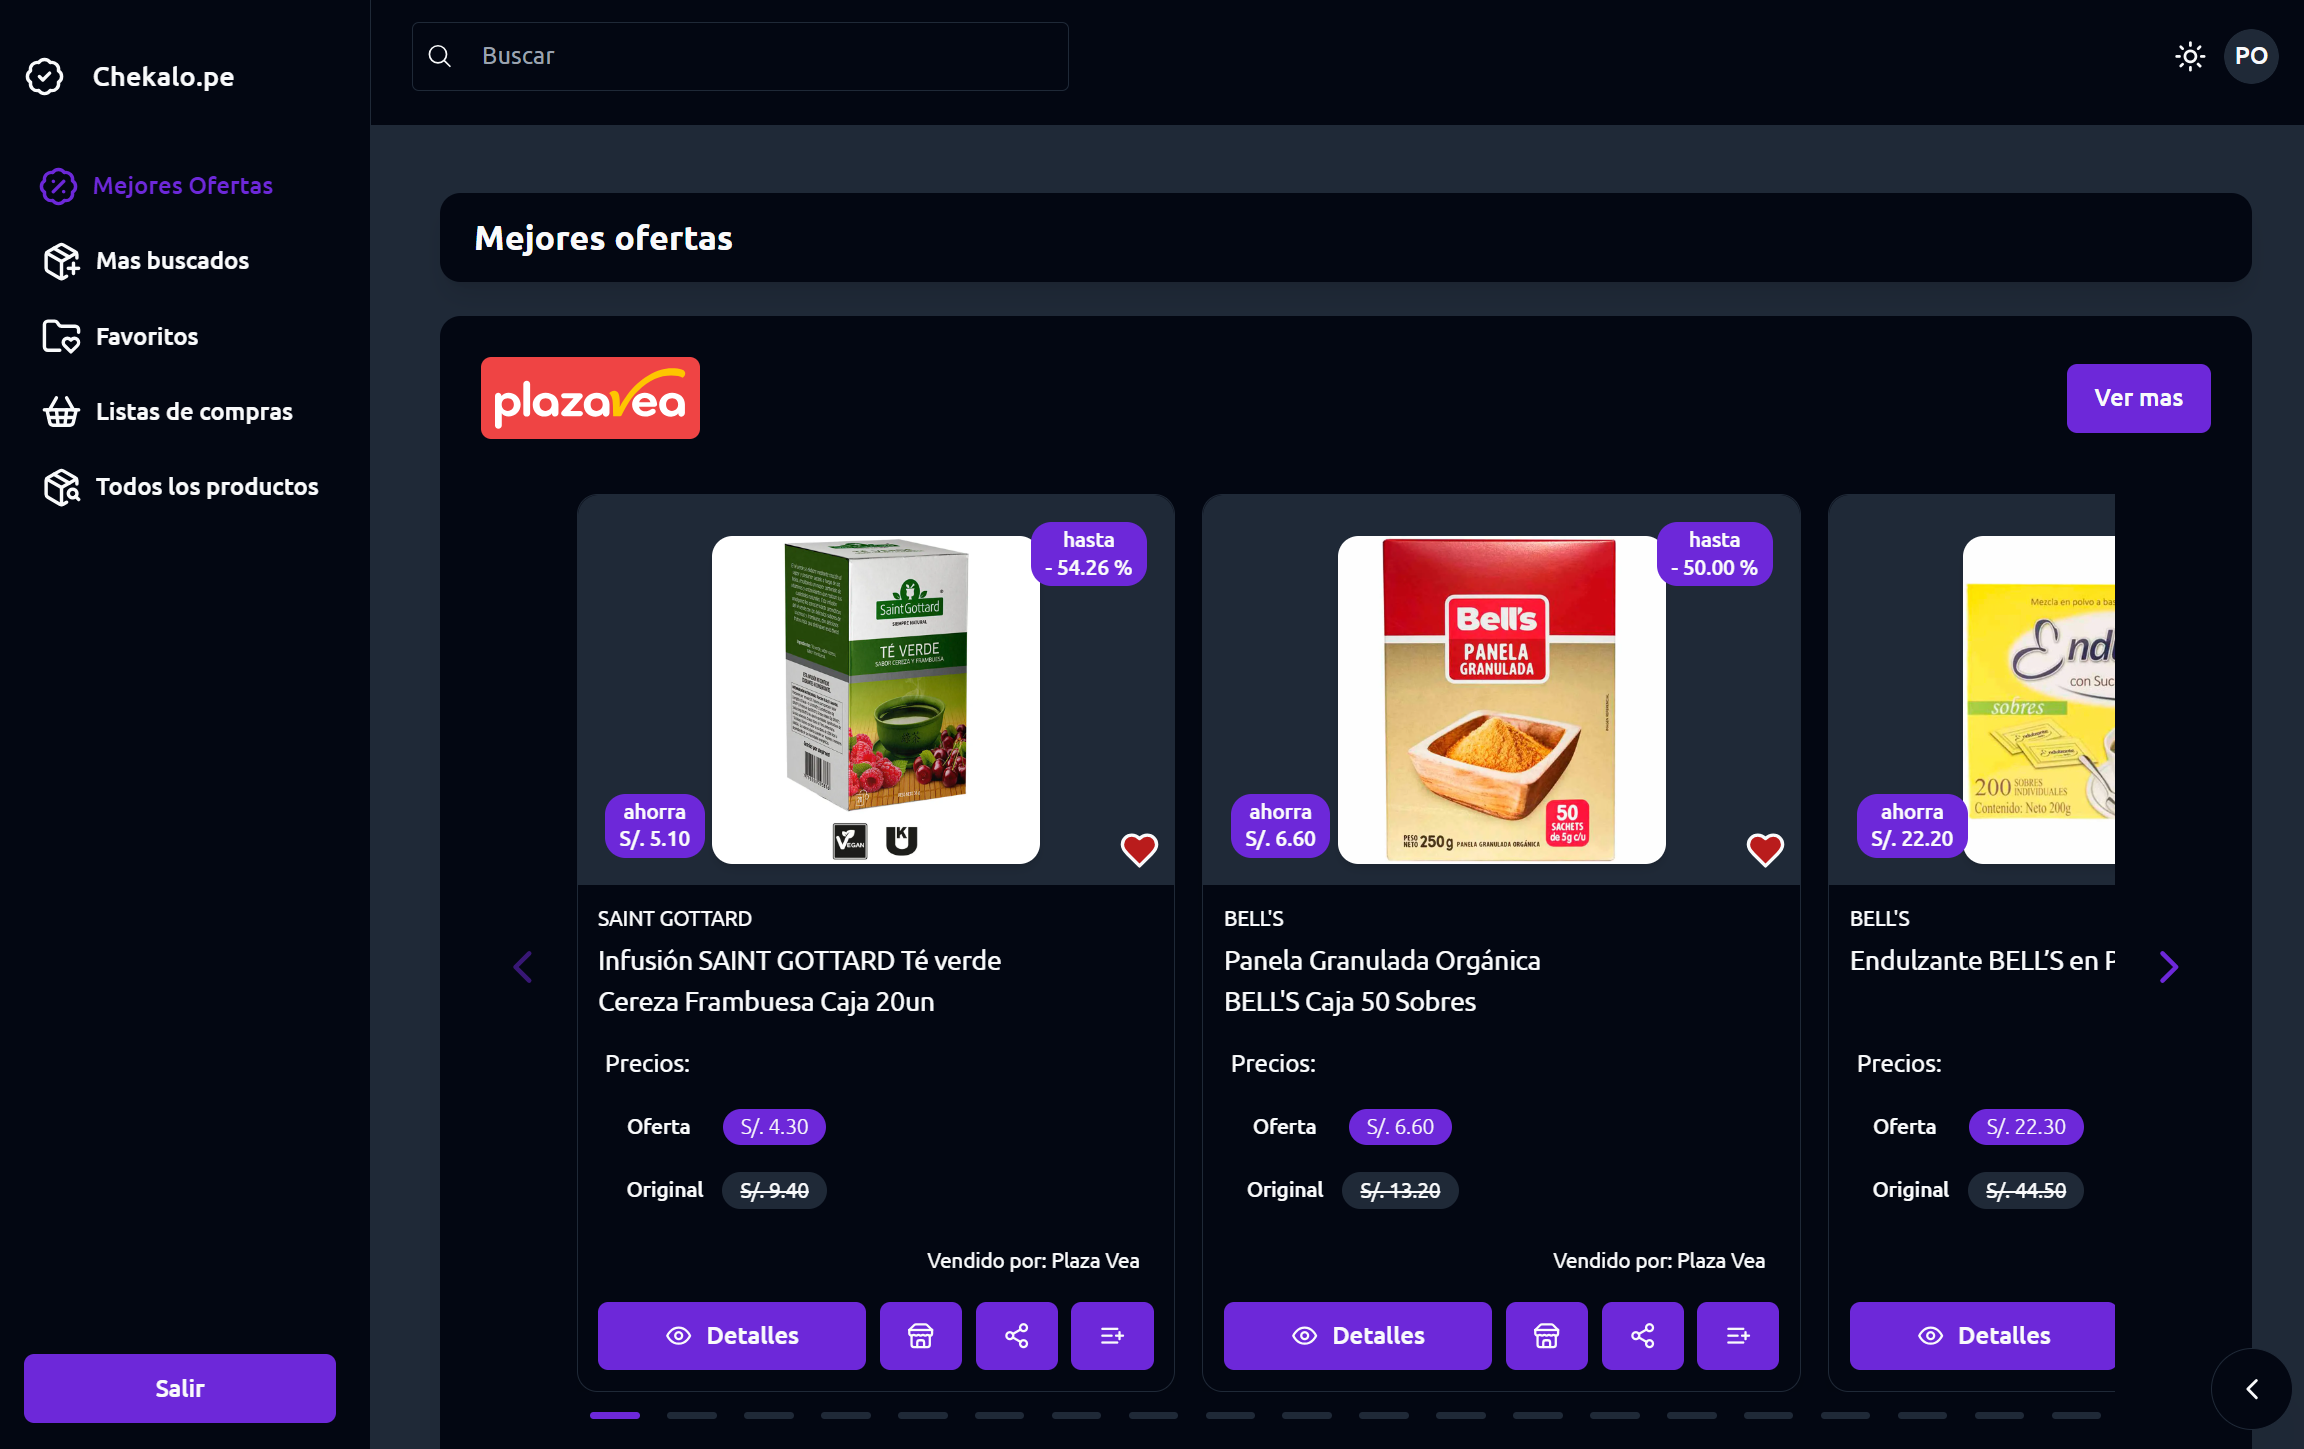The width and height of the screenshot is (2304, 1449).
Task: Click original price 'S/. 44.50'
Action: (2026, 1191)
